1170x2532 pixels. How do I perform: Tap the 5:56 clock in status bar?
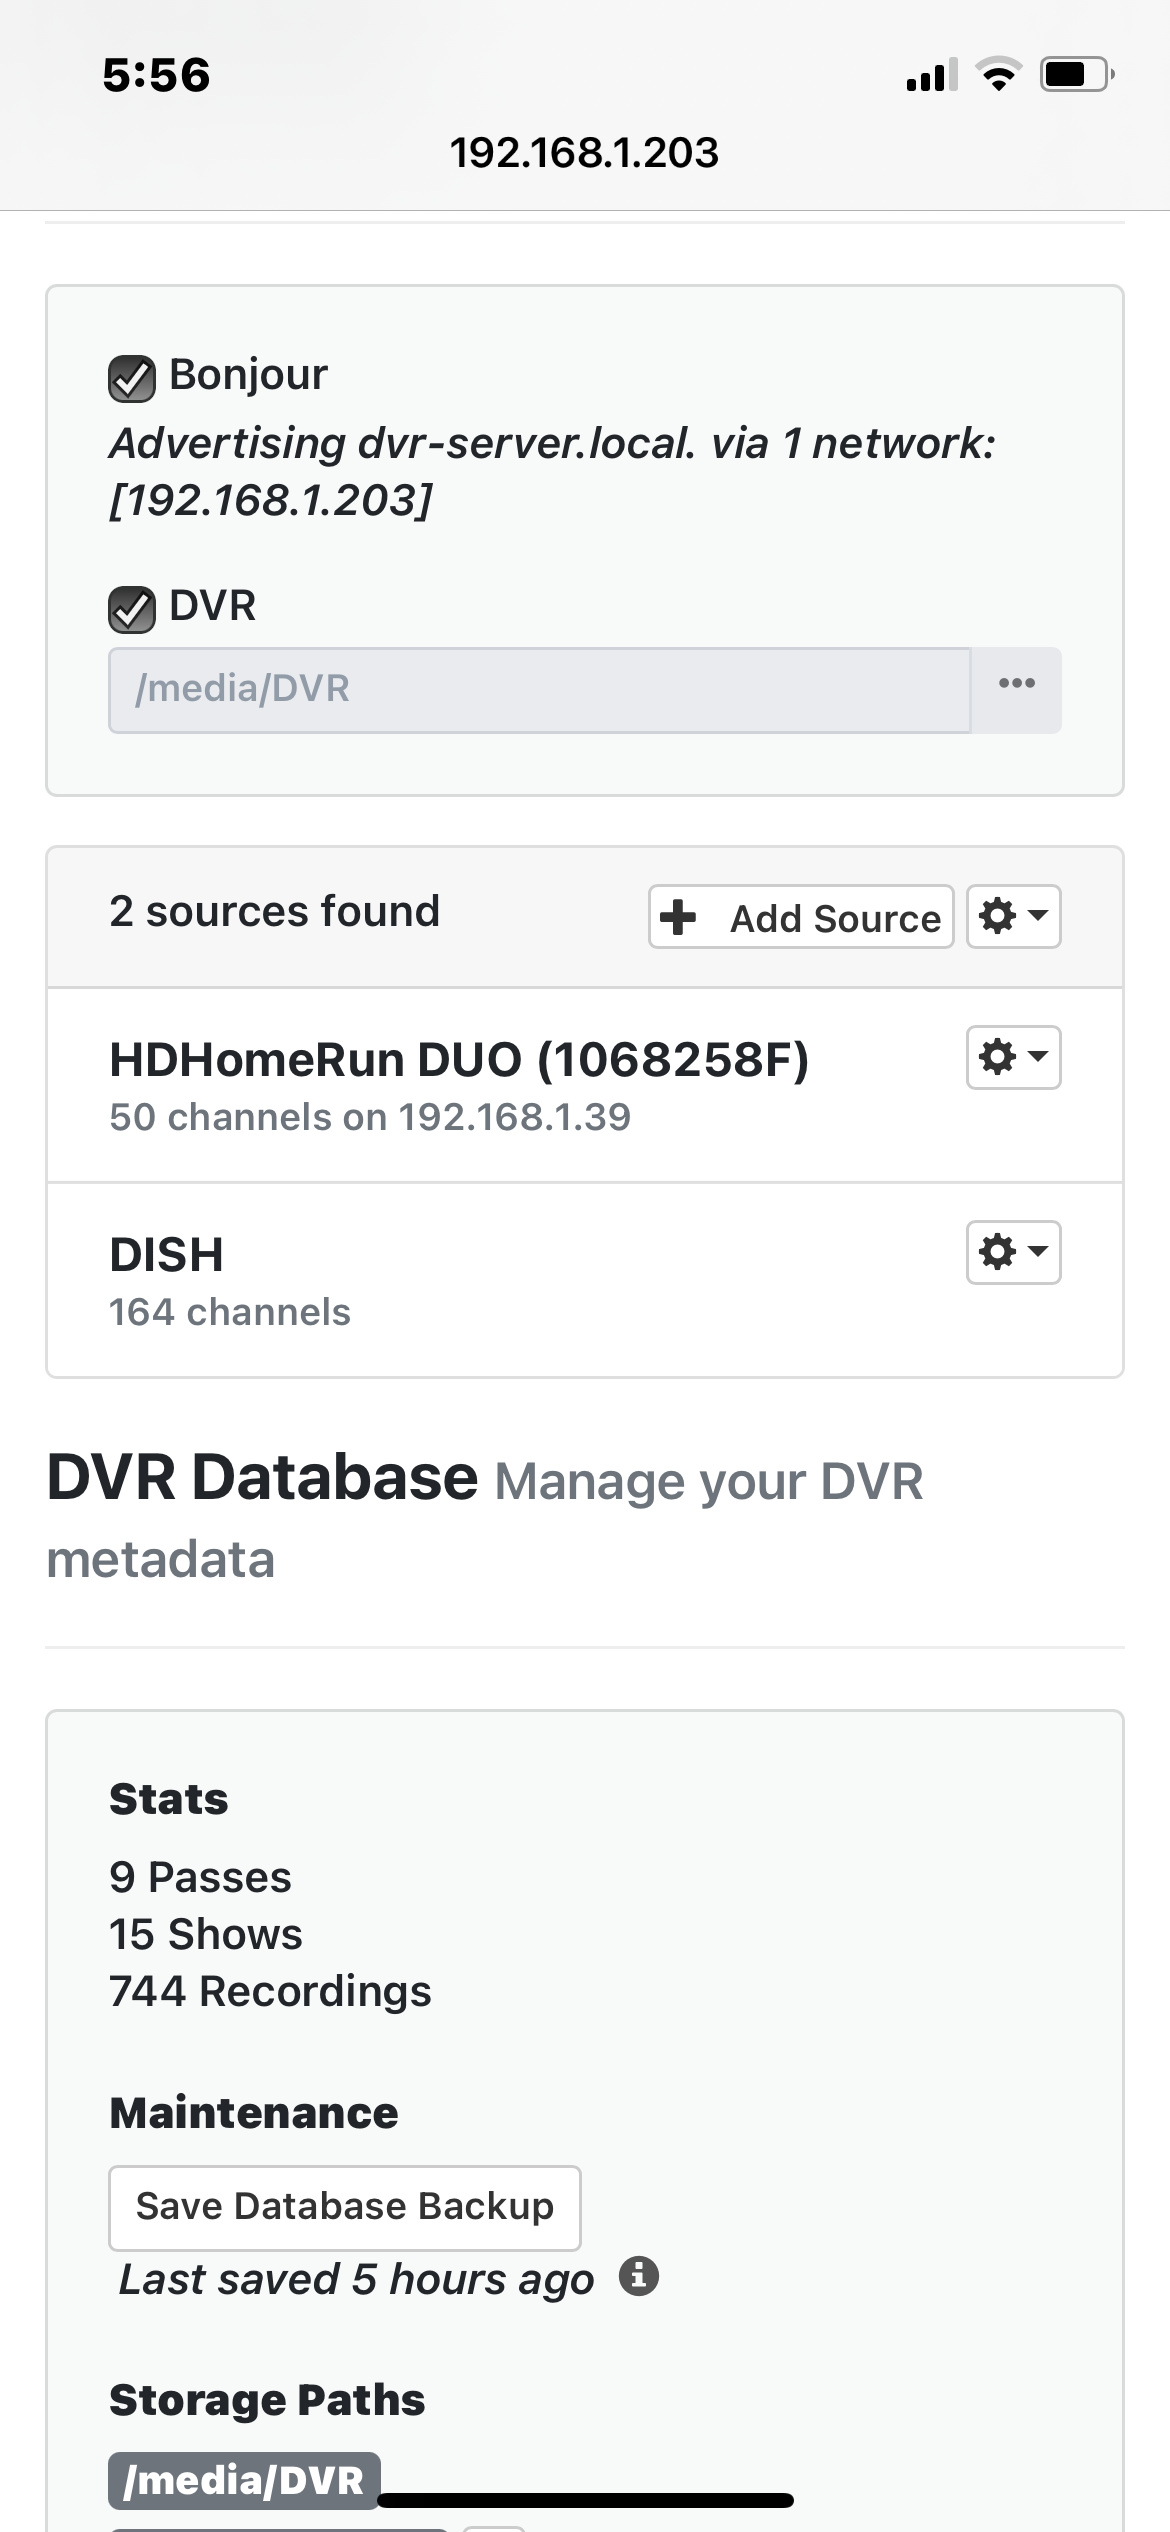point(156,76)
